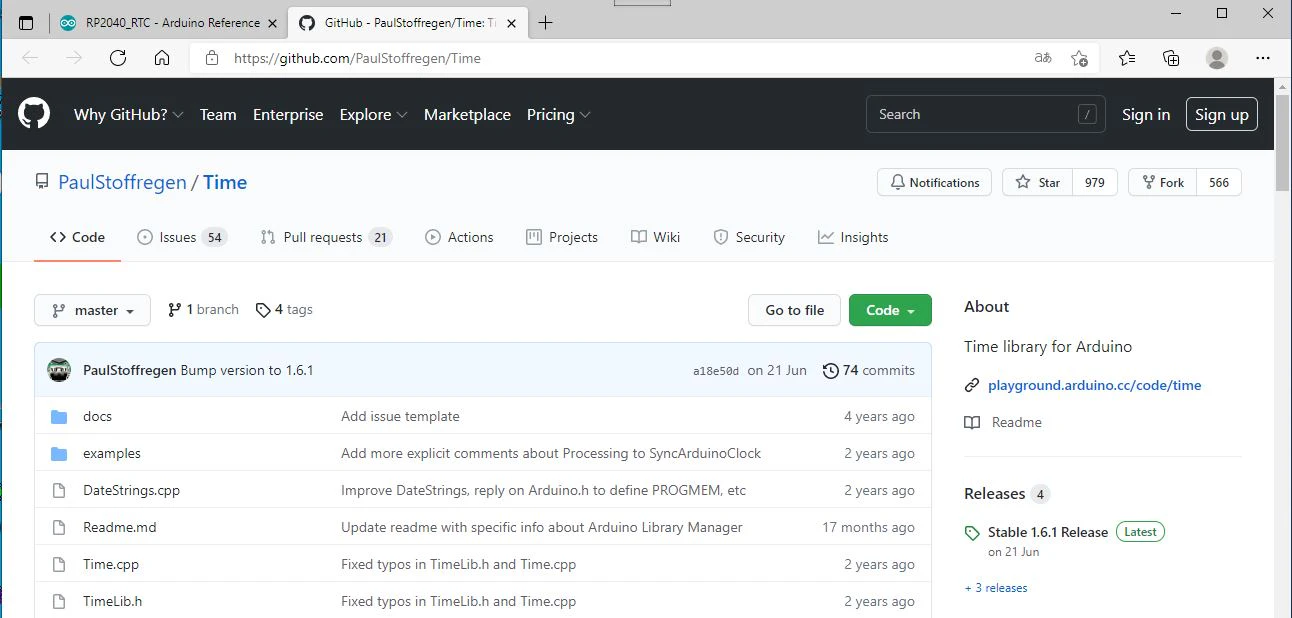Screen dimensions: 1292x618
Task: Click the Sign in link
Action: pyautogui.click(x=1146, y=114)
